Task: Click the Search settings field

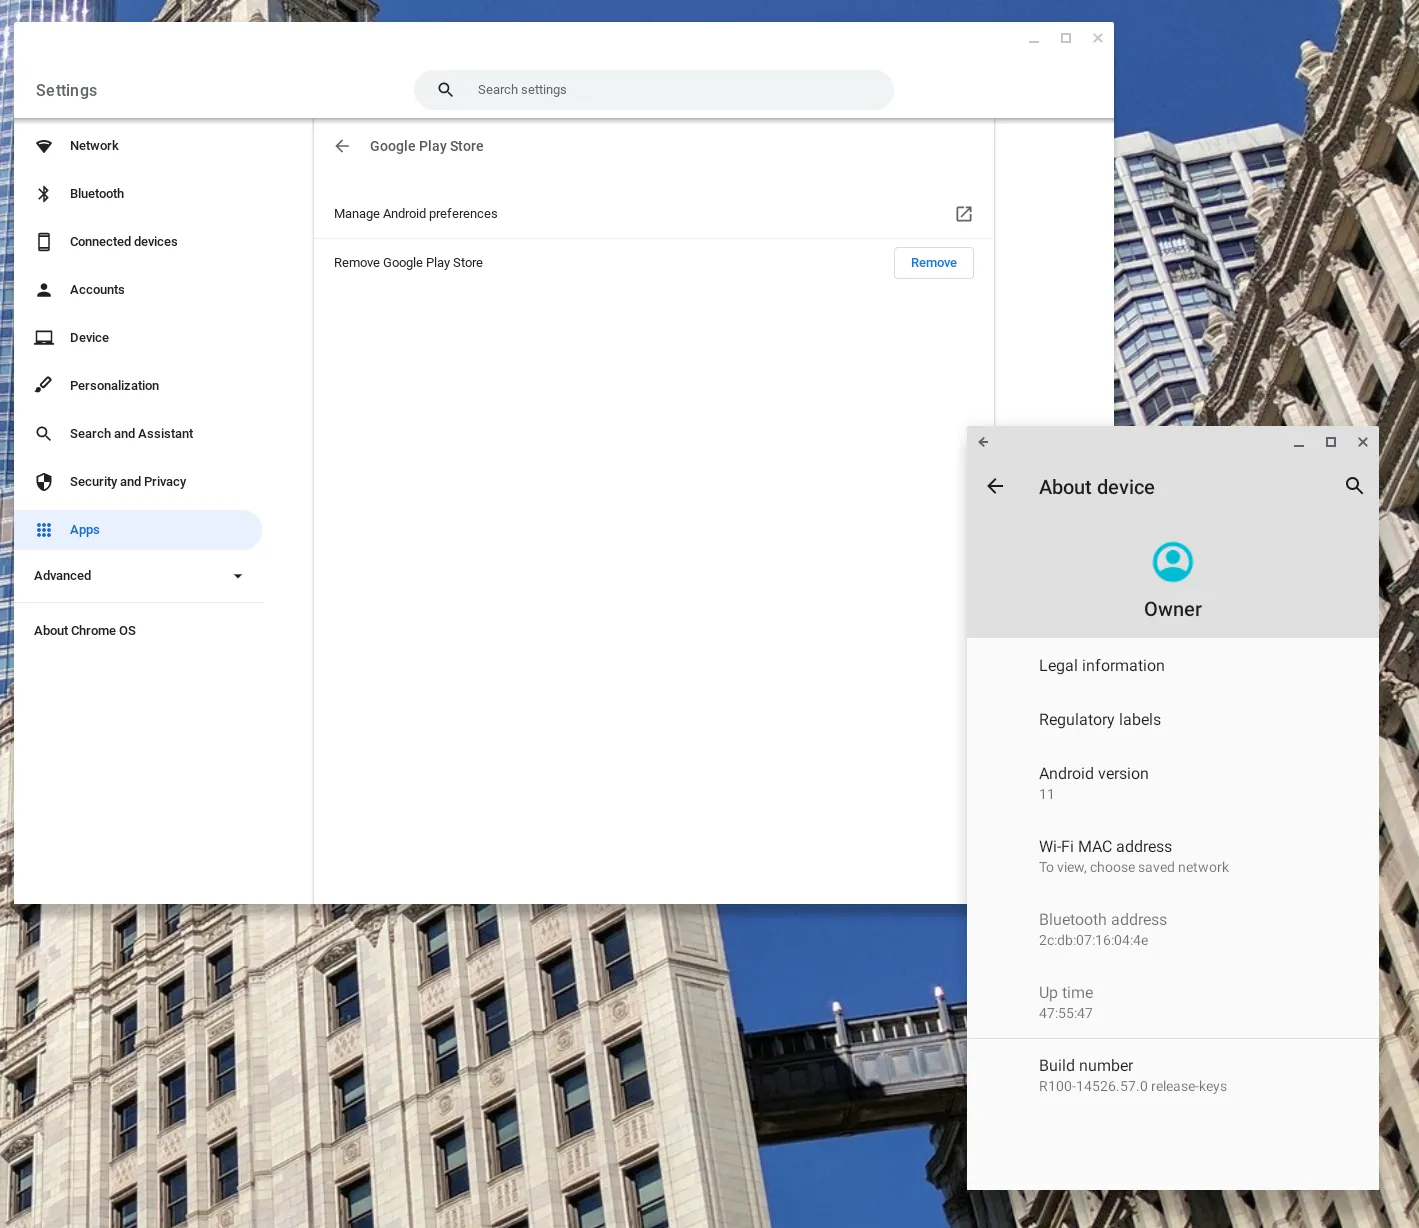Action: tap(654, 90)
